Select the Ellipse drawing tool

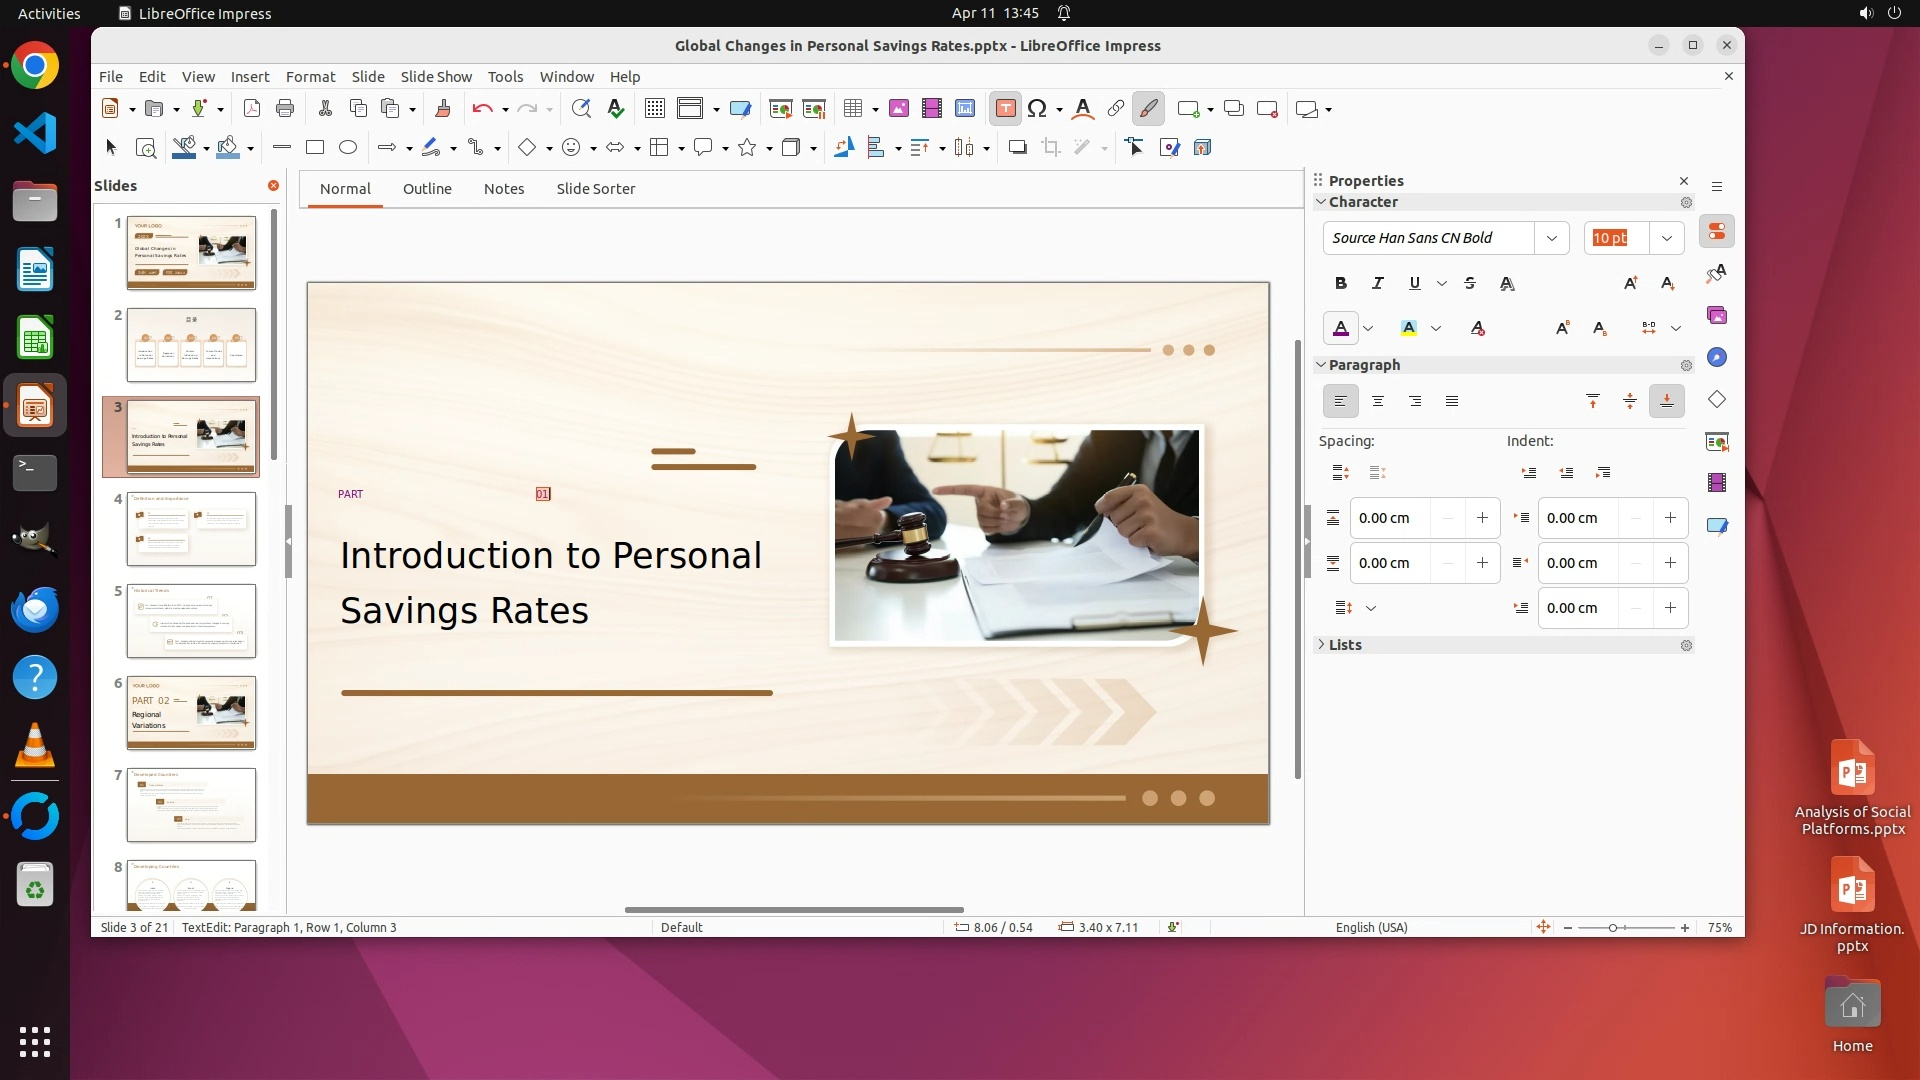tap(348, 148)
